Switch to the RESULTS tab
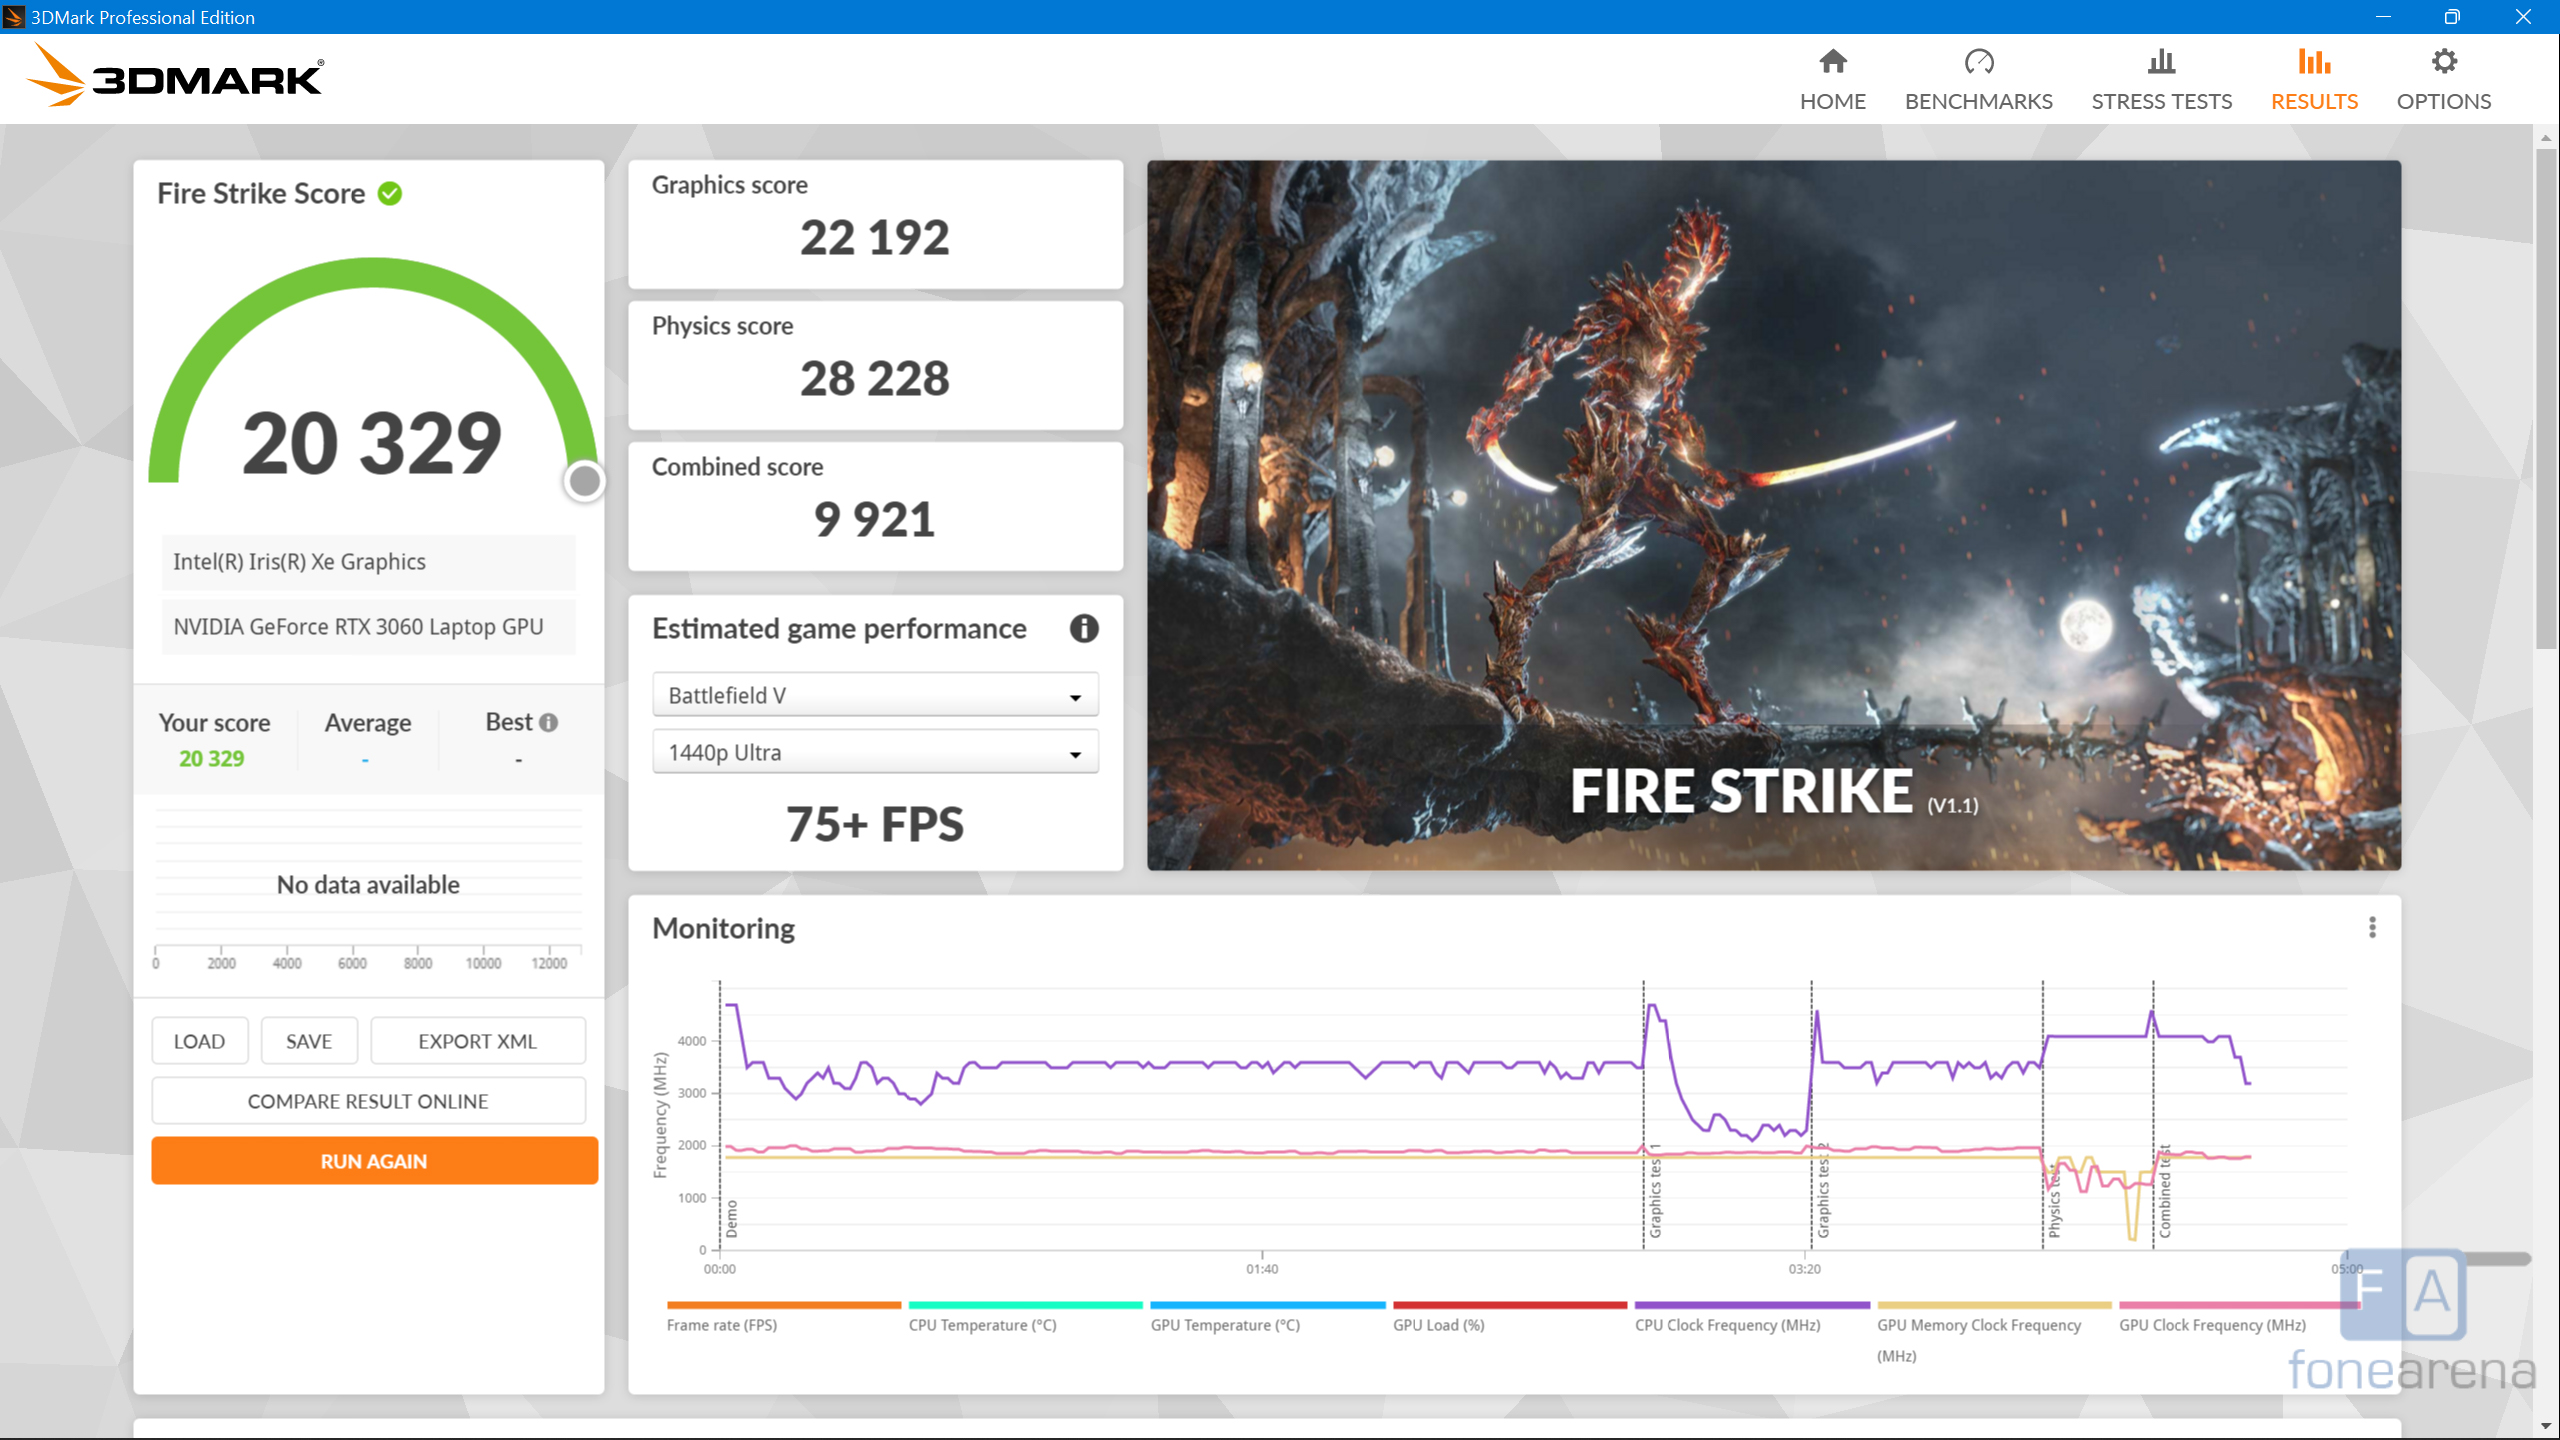 [x=2313, y=101]
